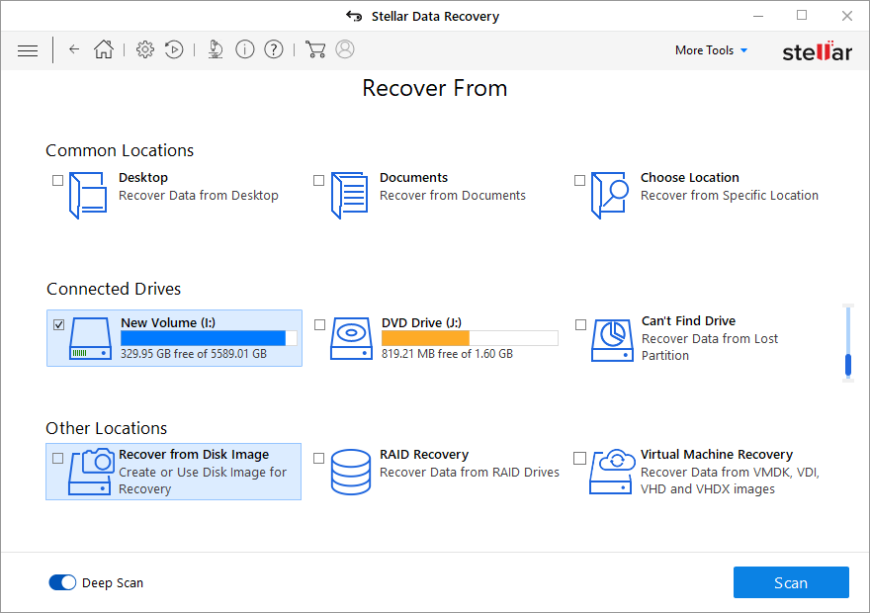The image size is (870, 613).
Task: Click the Choose Location magnifier icon
Action: 609,195
